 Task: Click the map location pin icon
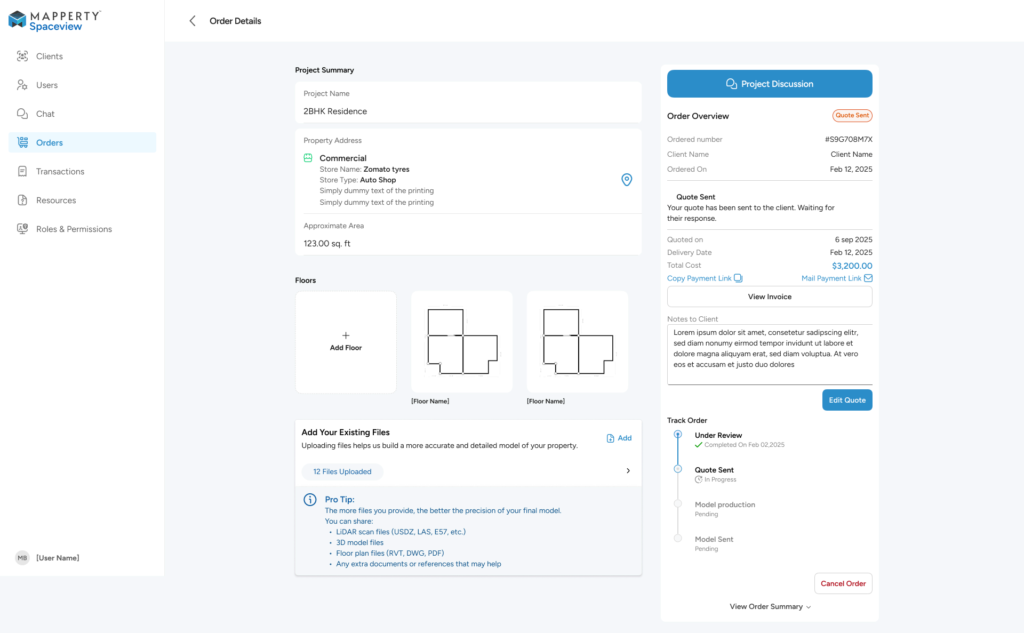627,180
